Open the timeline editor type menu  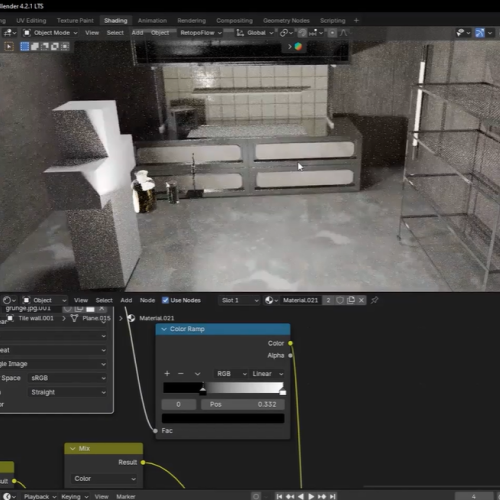9,496
